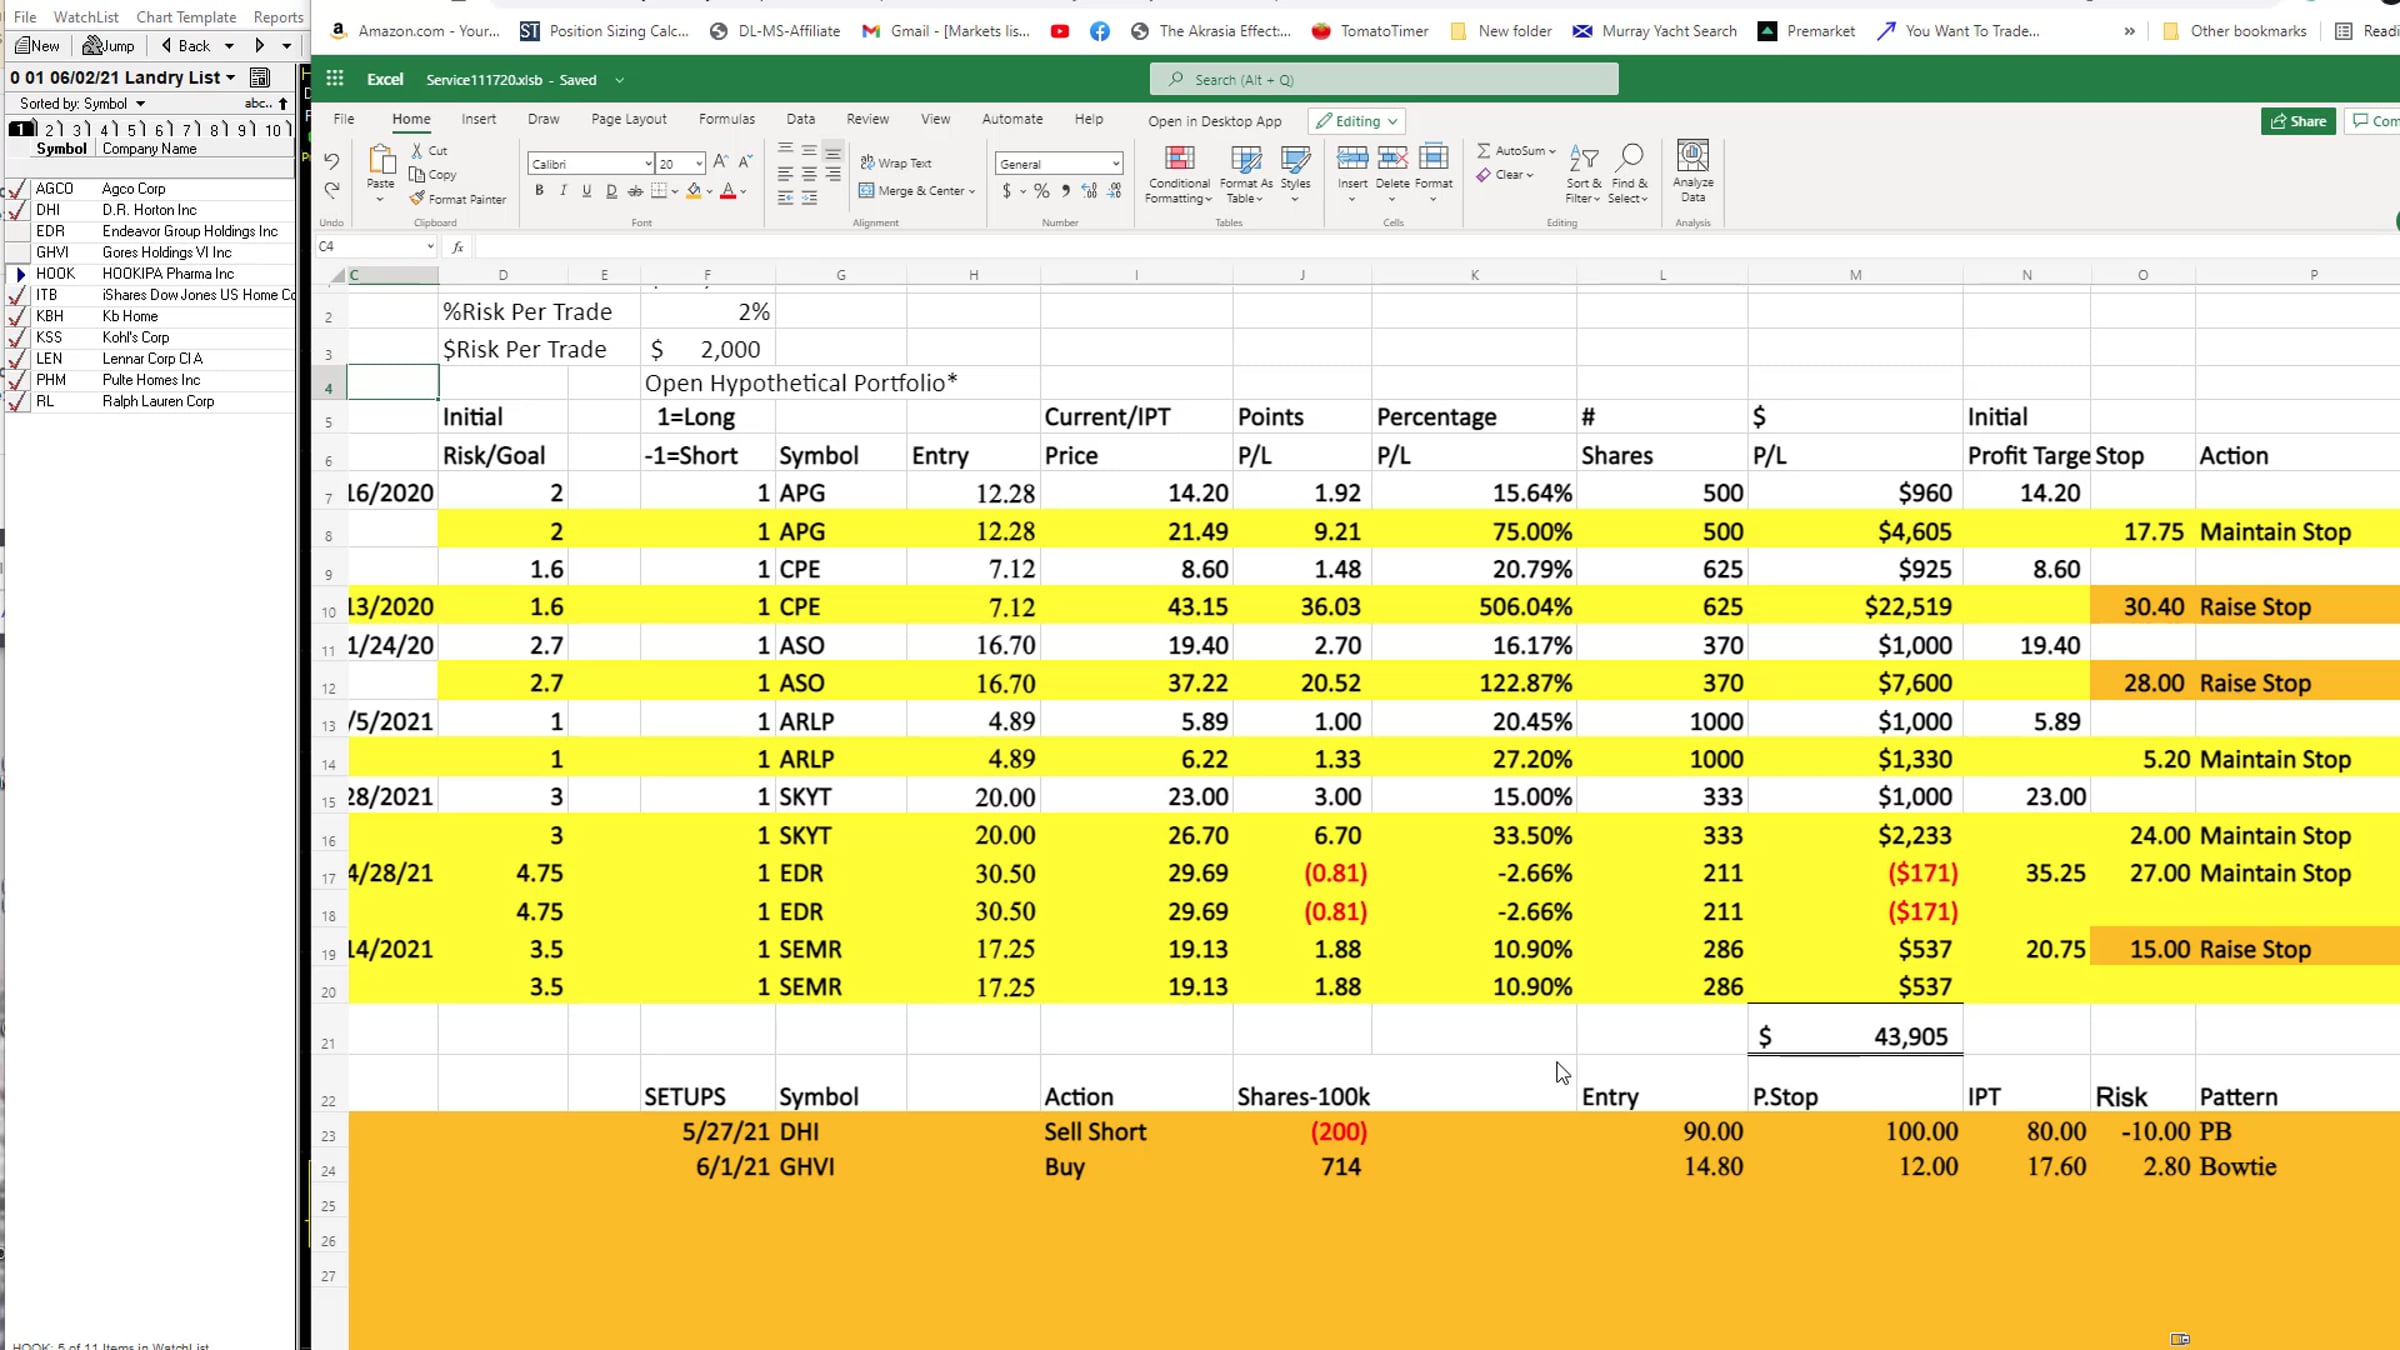This screenshot has width=2400, height=1350.
Task: Click the yellow Fill Color button
Action: (x=693, y=190)
